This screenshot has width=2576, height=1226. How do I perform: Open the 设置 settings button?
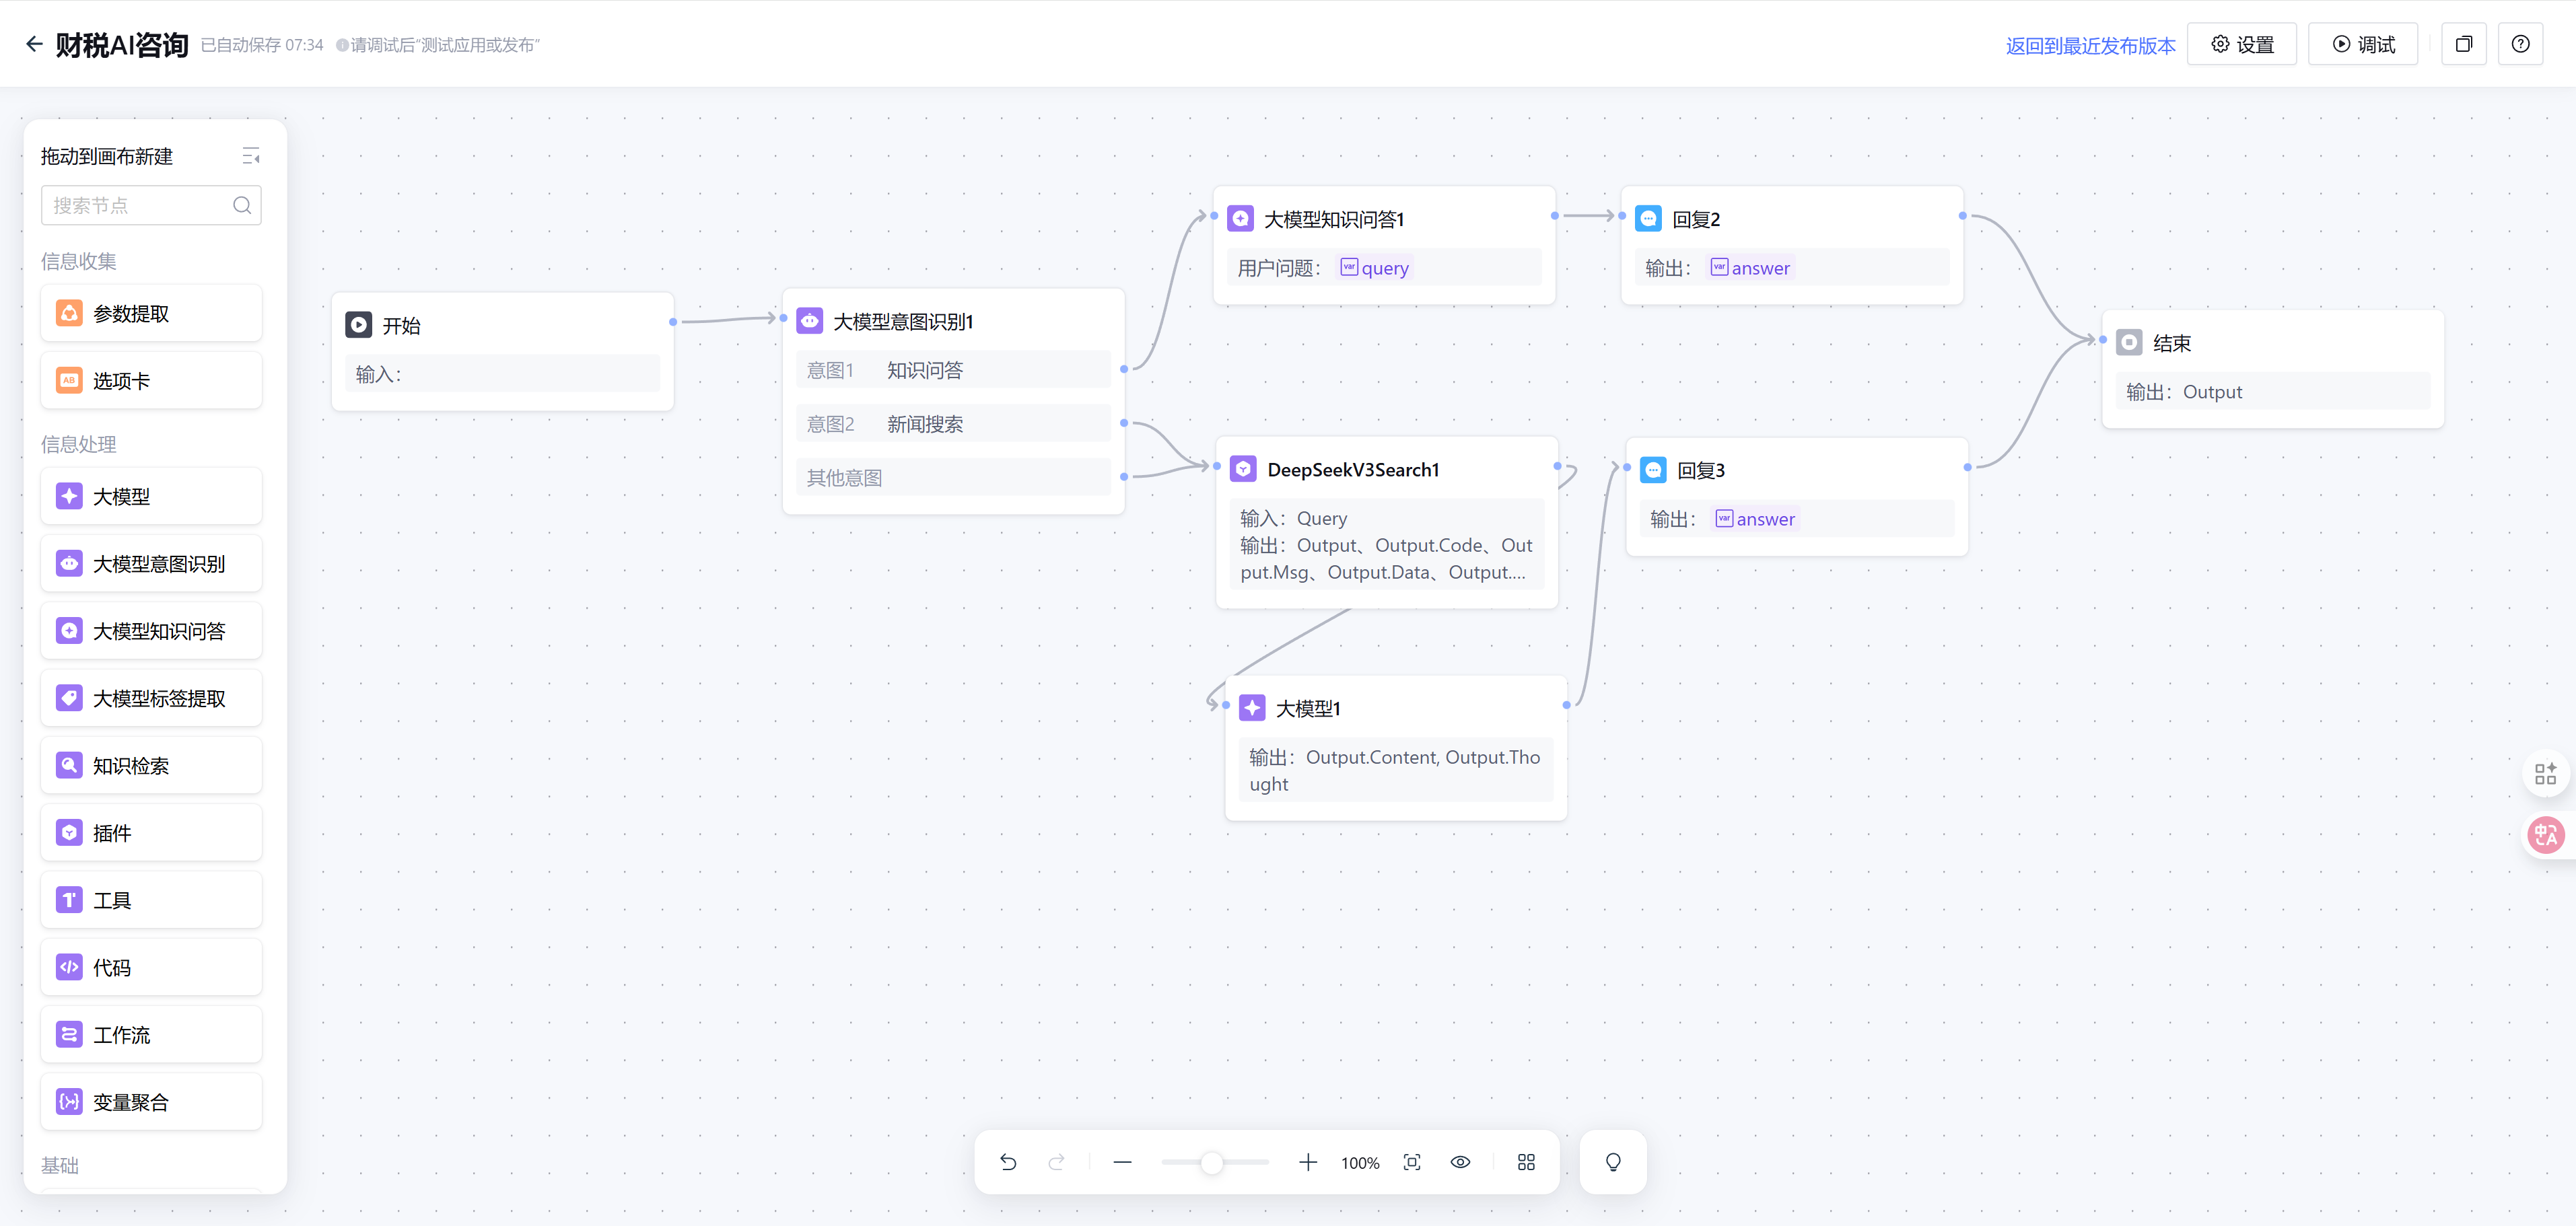click(2242, 45)
